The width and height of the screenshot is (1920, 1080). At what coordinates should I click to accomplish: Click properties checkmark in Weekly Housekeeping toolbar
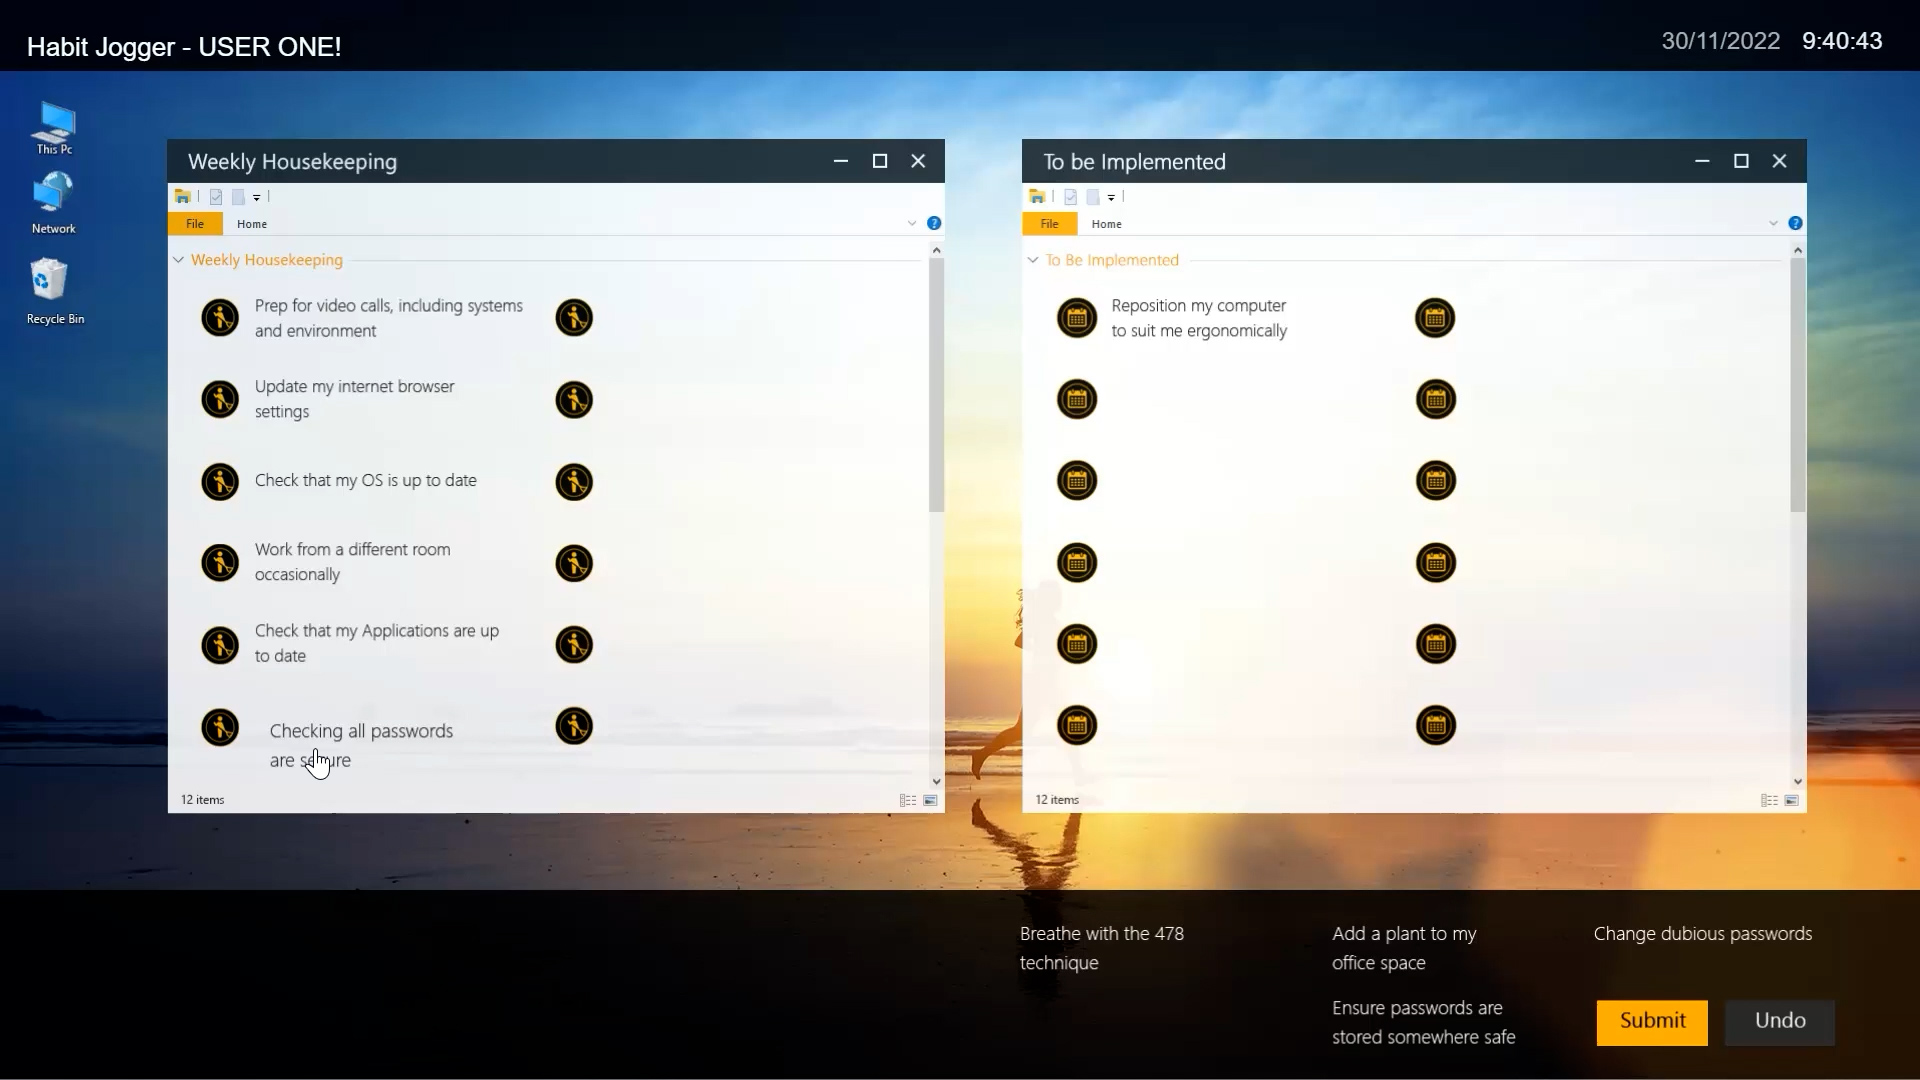(x=216, y=197)
